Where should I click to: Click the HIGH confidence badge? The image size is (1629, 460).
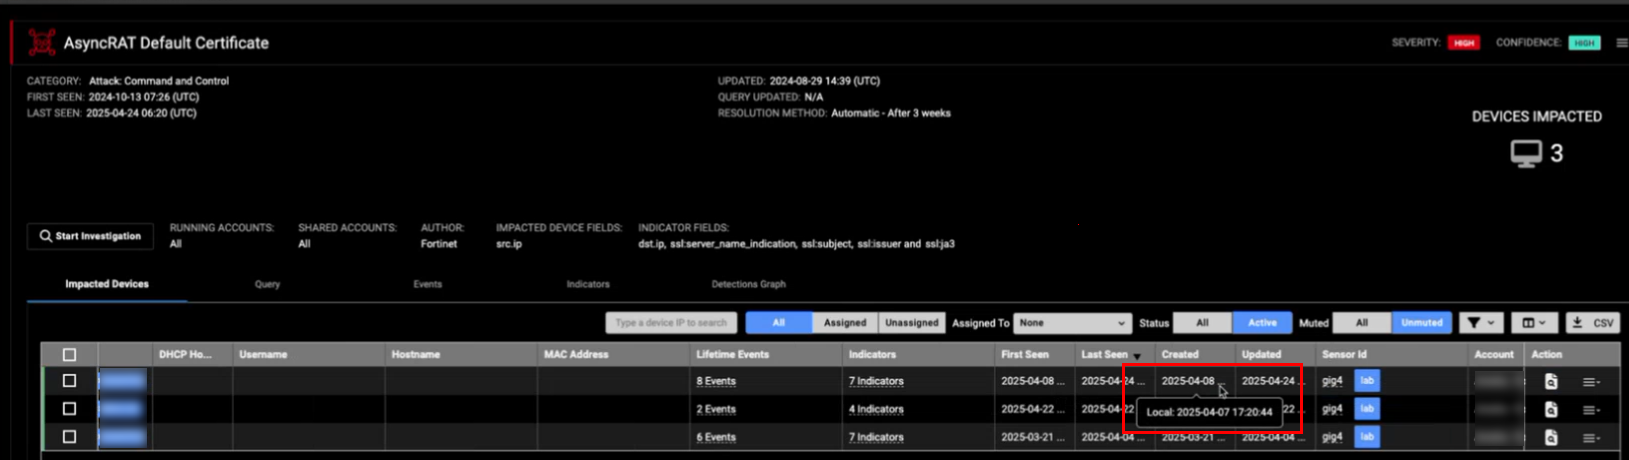pyautogui.click(x=1584, y=43)
